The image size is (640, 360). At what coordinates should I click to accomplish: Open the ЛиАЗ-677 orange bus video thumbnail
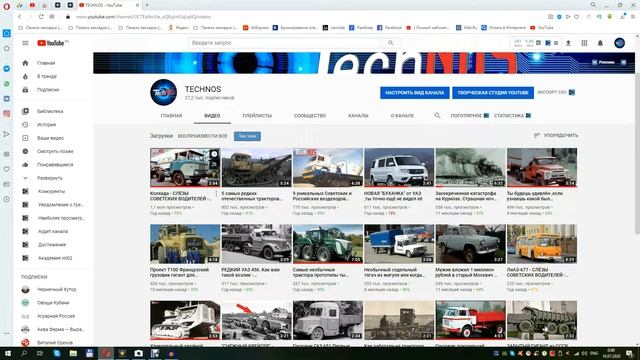542,244
